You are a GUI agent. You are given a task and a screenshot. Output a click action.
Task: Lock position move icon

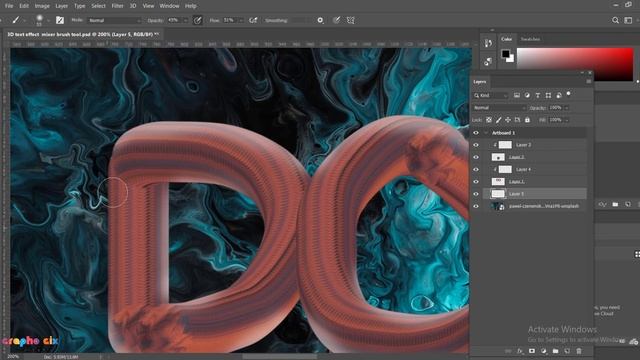click(508, 120)
